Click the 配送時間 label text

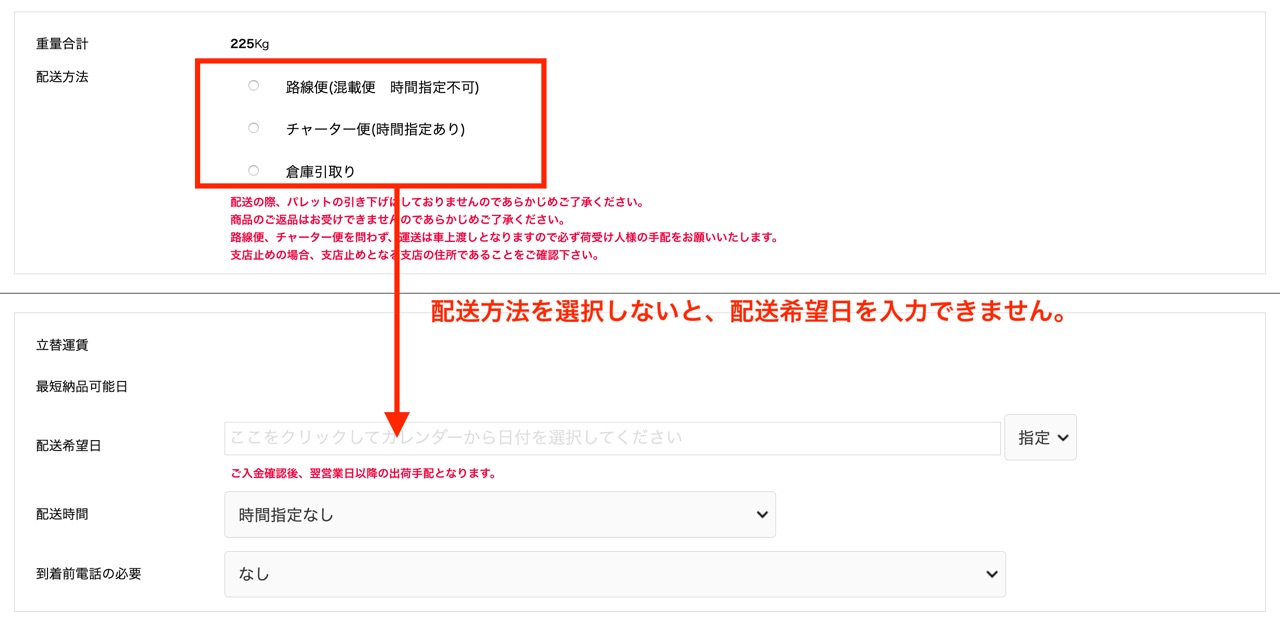pos(62,514)
